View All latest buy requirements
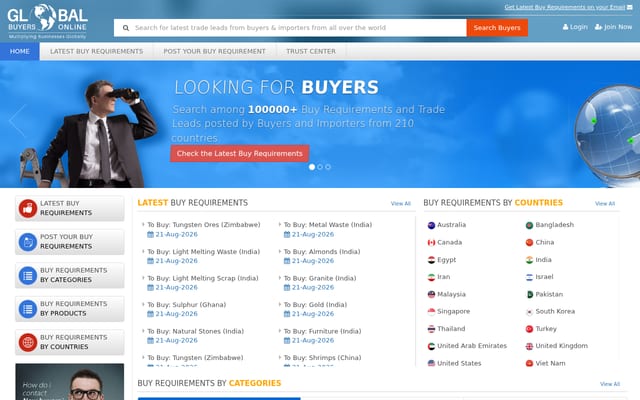Screen dimensions: 640x400 pyautogui.click(x=400, y=203)
